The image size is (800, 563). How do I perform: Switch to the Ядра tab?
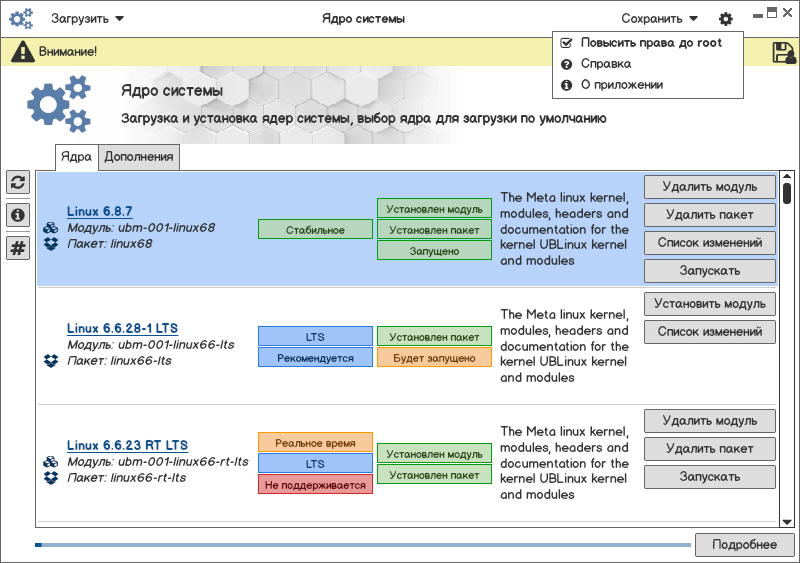click(x=77, y=157)
